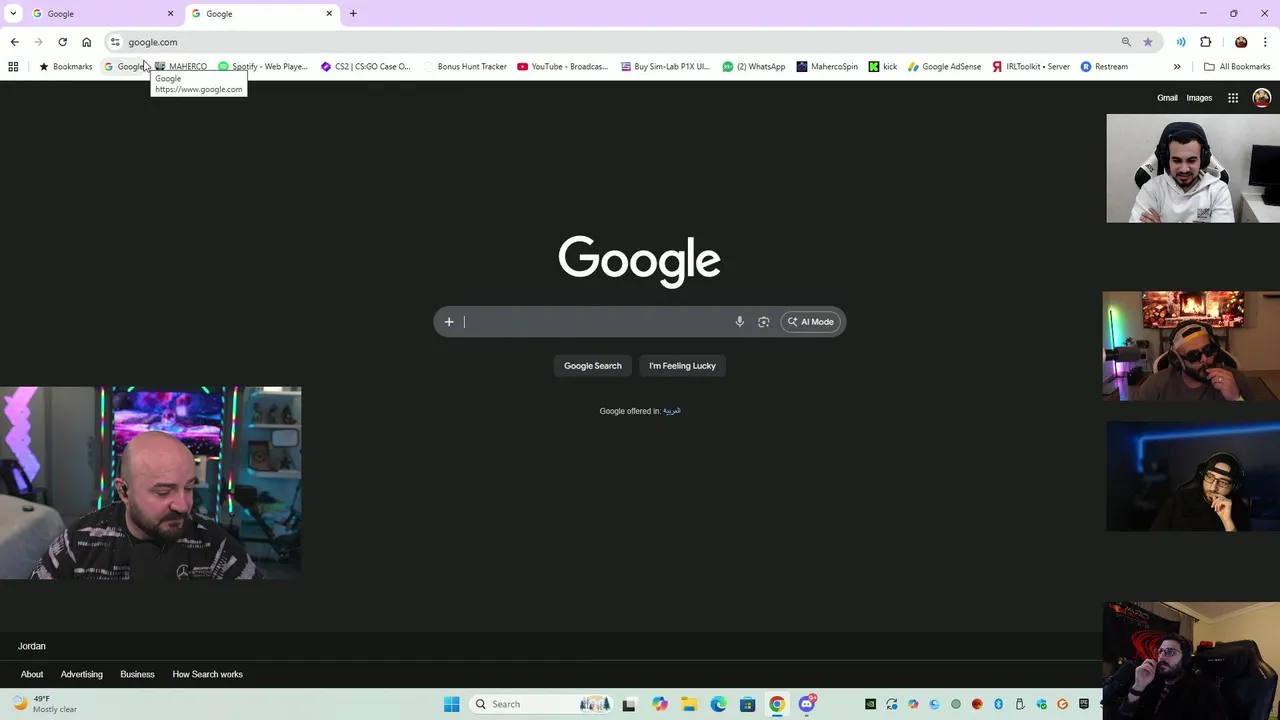Click the browser back arrow
Screen dimensions: 1280x720
pyautogui.click(x=14, y=42)
